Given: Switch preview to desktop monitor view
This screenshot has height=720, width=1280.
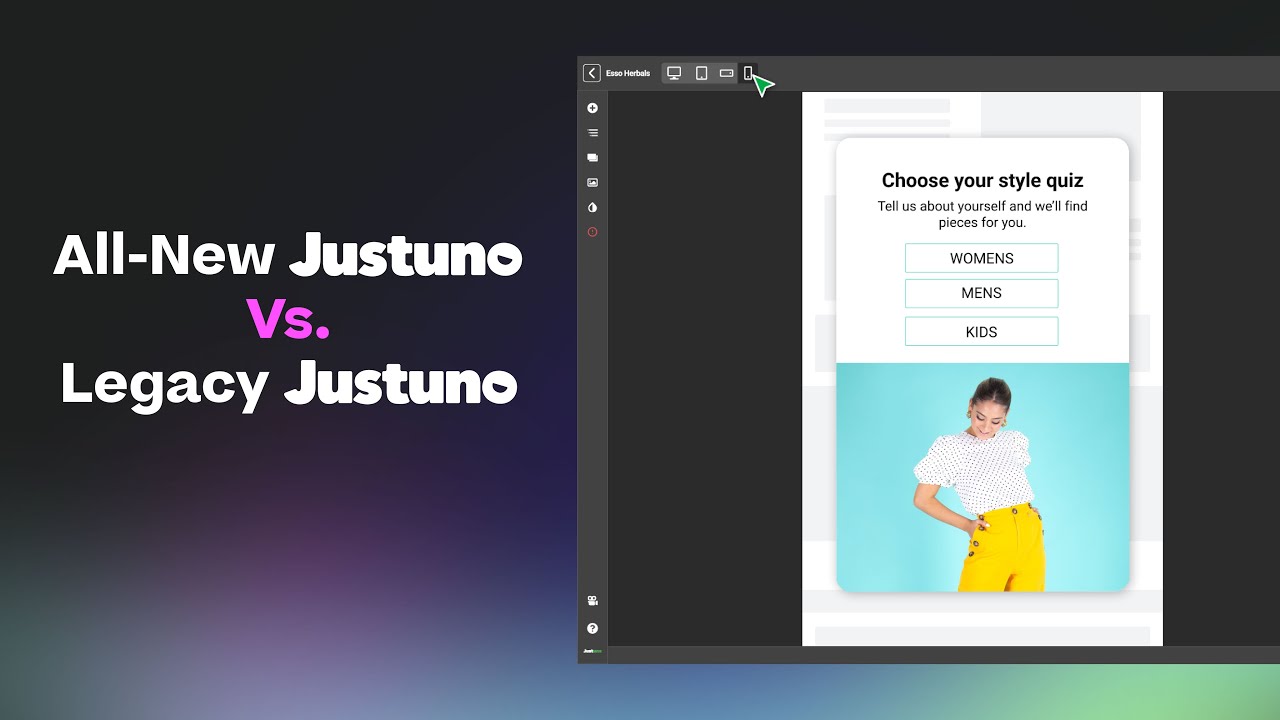Looking at the screenshot, I should 674,73.
